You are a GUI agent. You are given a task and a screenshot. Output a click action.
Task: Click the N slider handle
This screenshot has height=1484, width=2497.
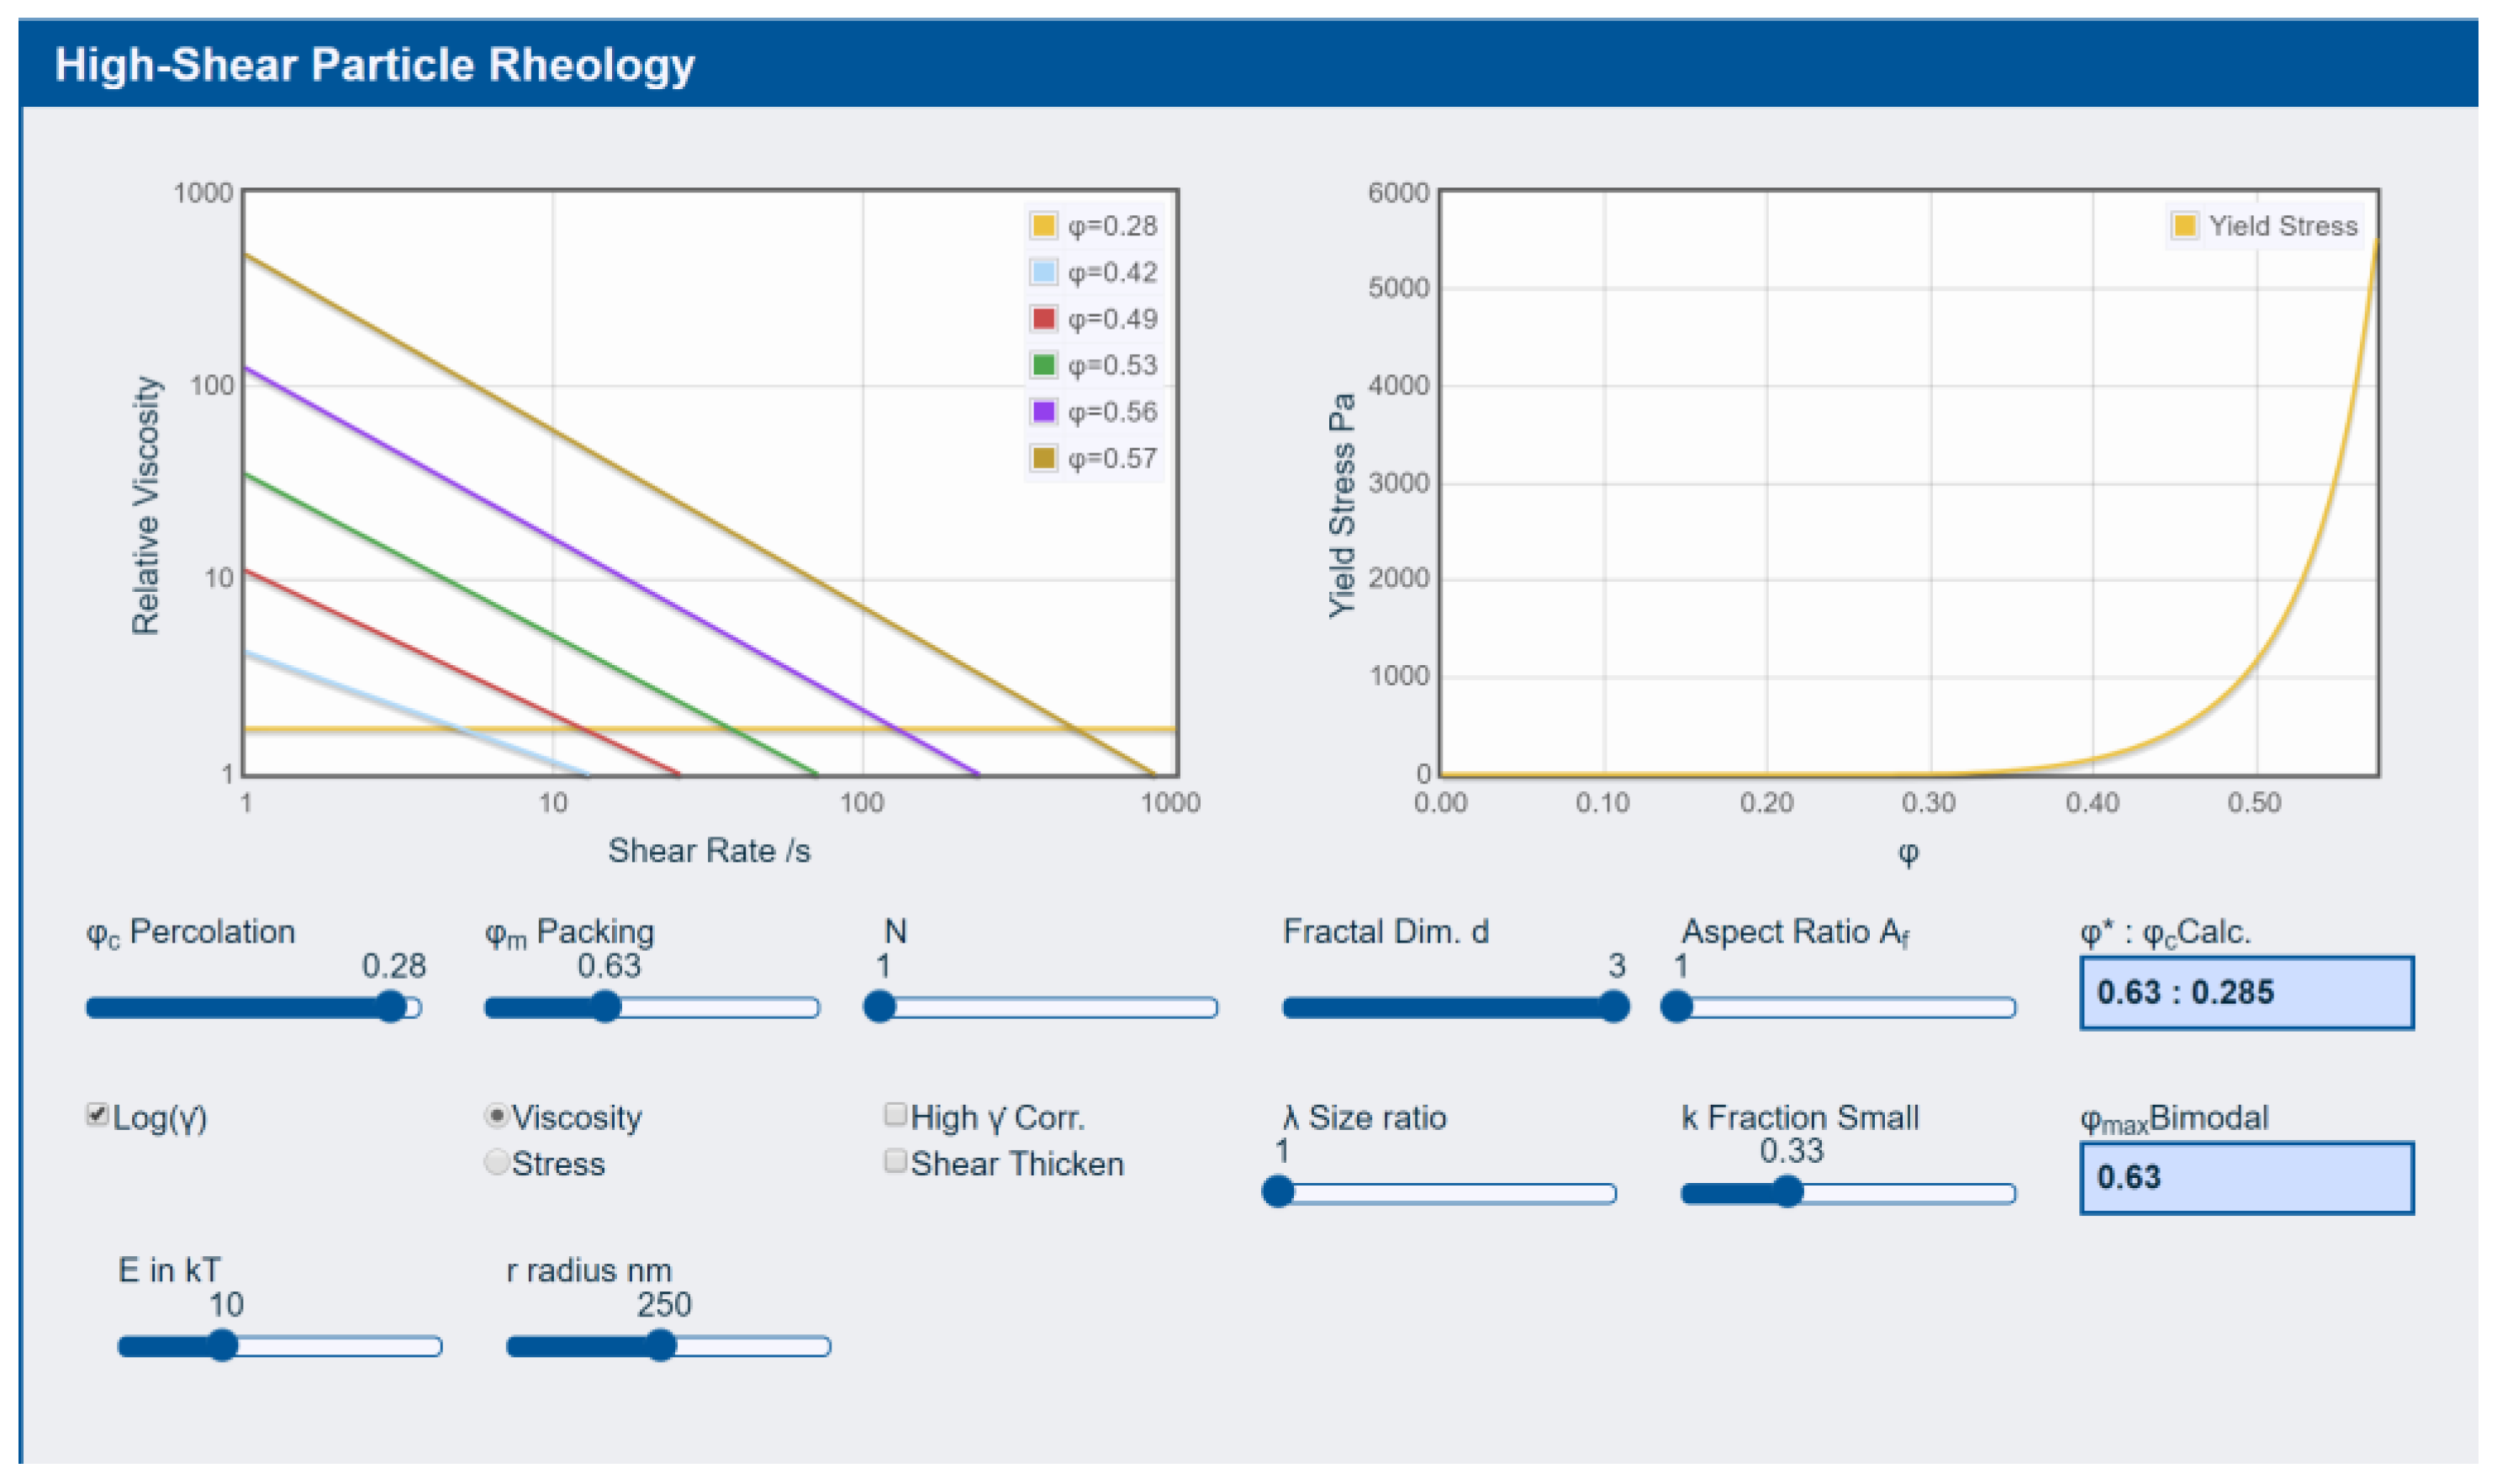coord(879,1006)
